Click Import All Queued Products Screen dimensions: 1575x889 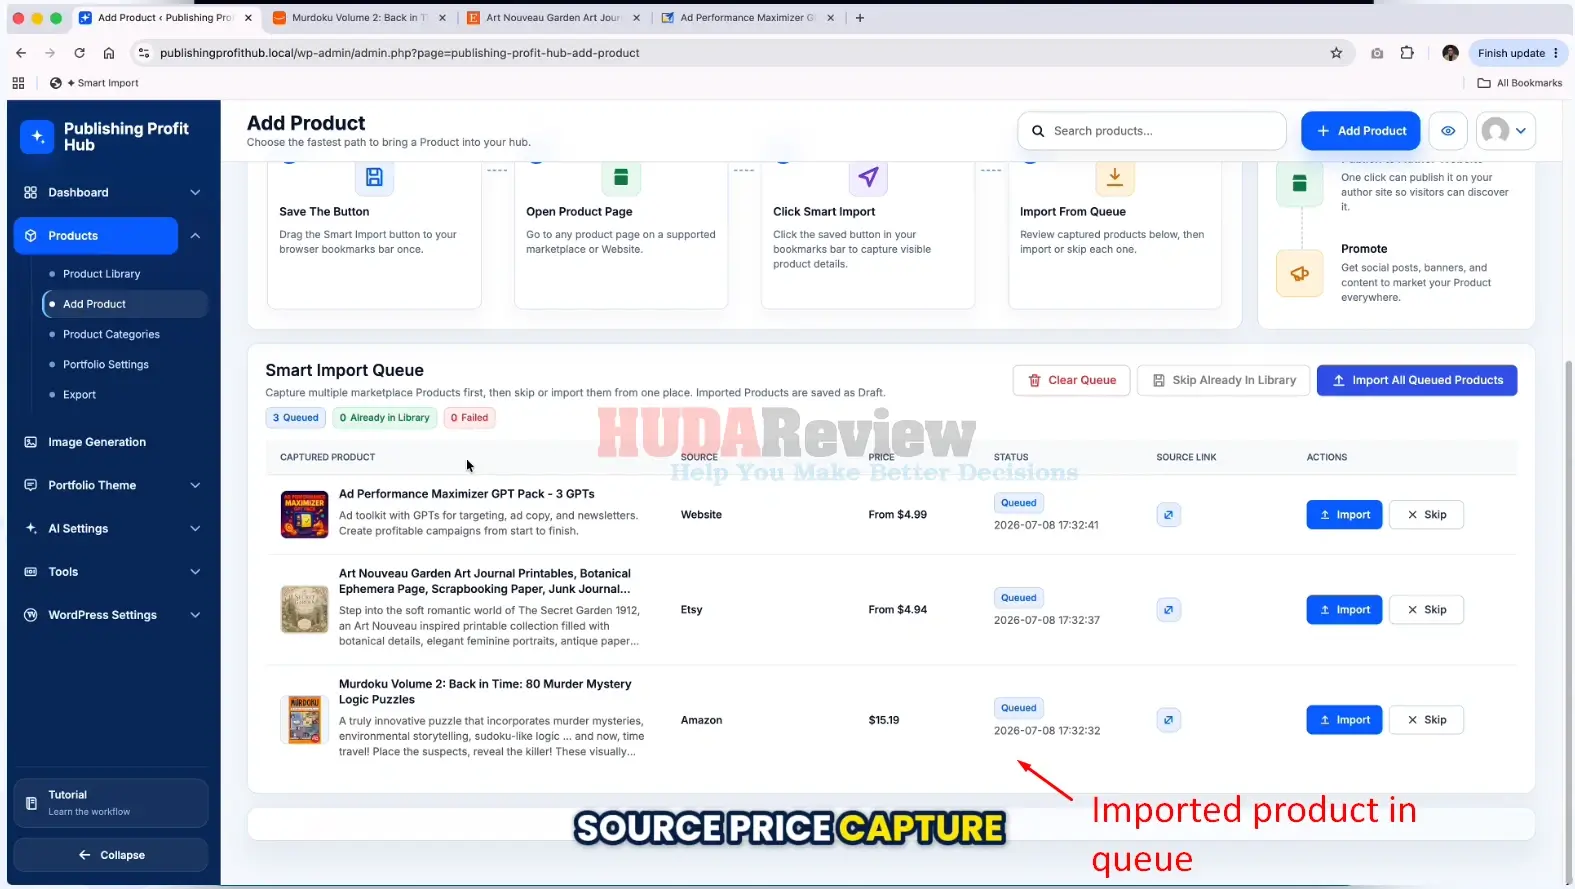pyautogui.click(x=1417, y=380)
